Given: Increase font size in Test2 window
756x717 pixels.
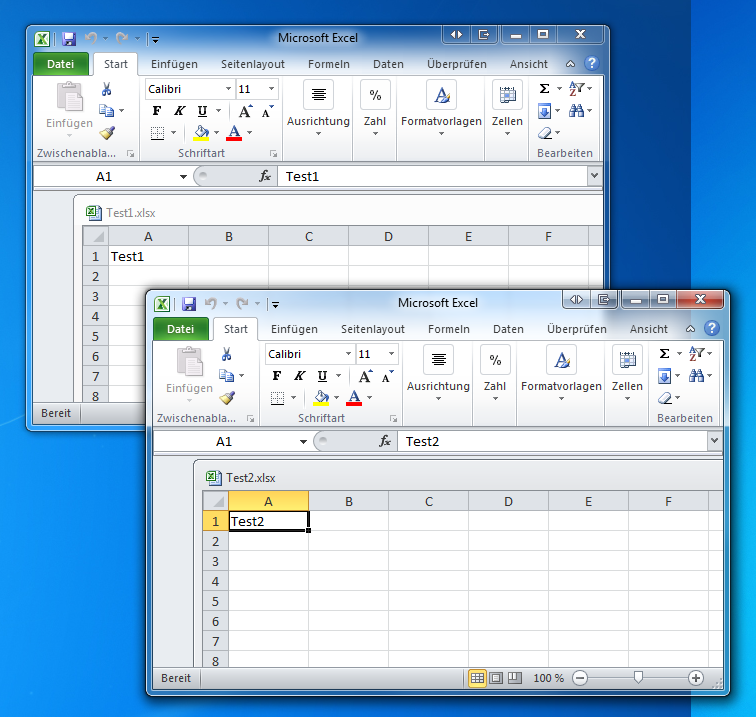Looking at the screenshot, I should tap(365, 376).
